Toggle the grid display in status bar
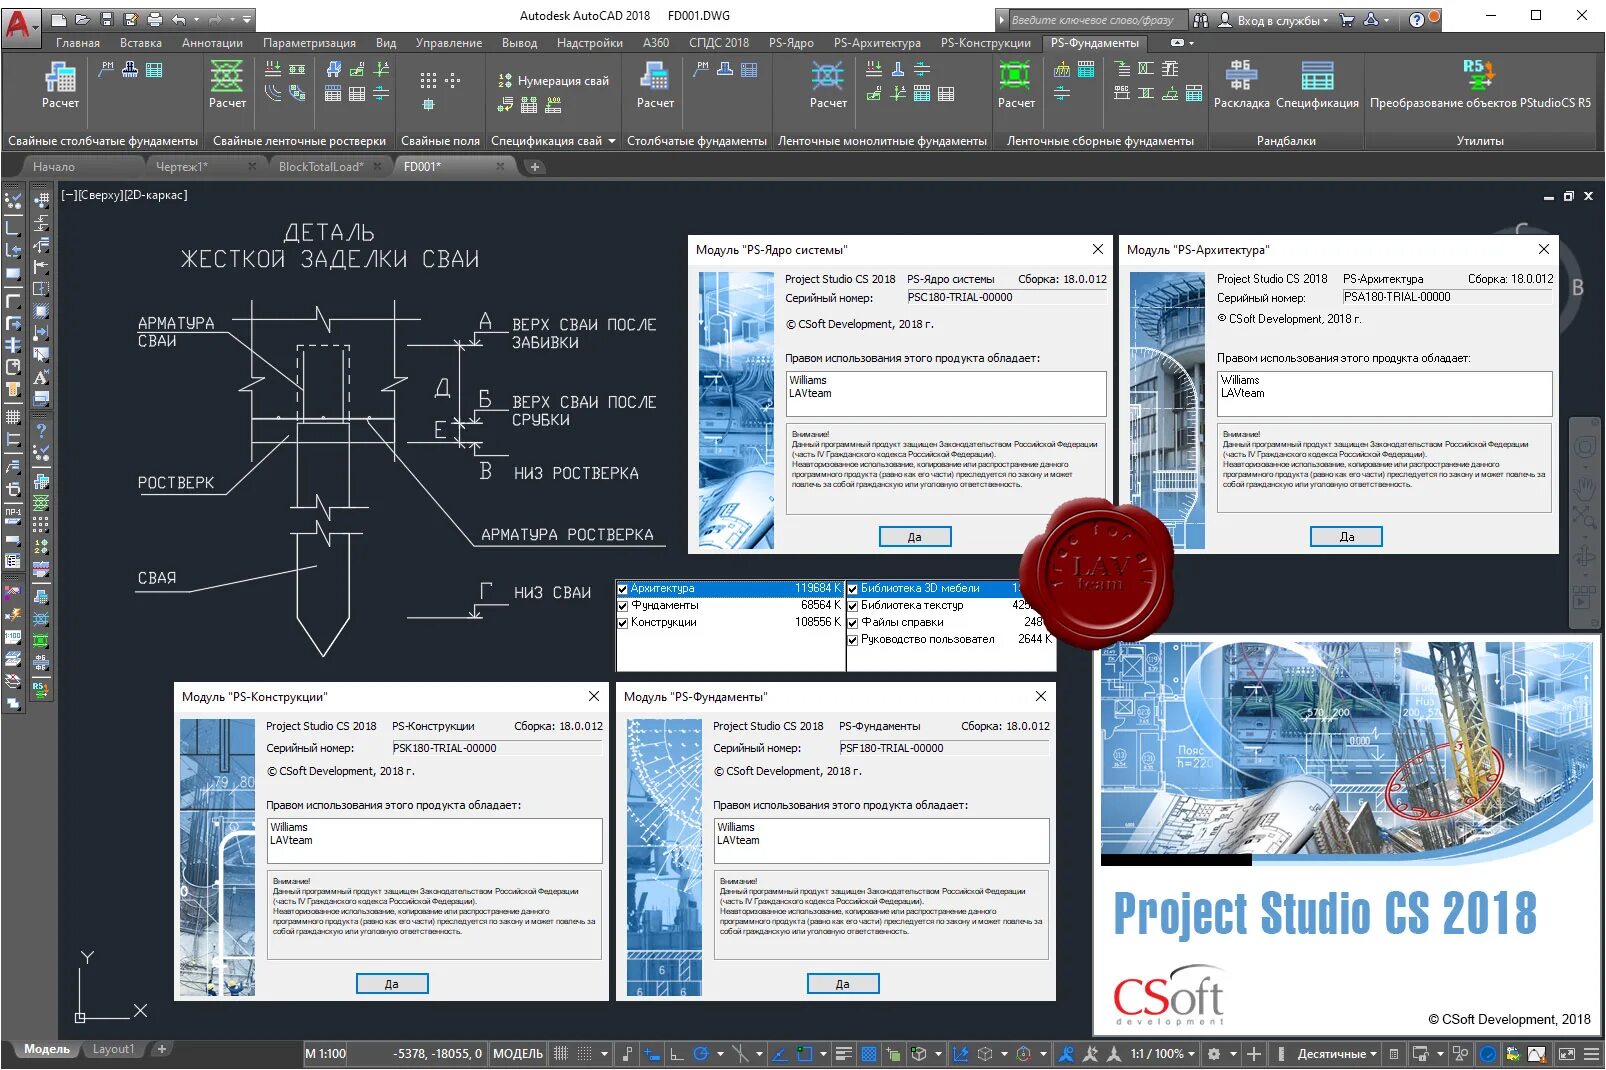Screen dimensions: 1606x1070 (561, 1053)
